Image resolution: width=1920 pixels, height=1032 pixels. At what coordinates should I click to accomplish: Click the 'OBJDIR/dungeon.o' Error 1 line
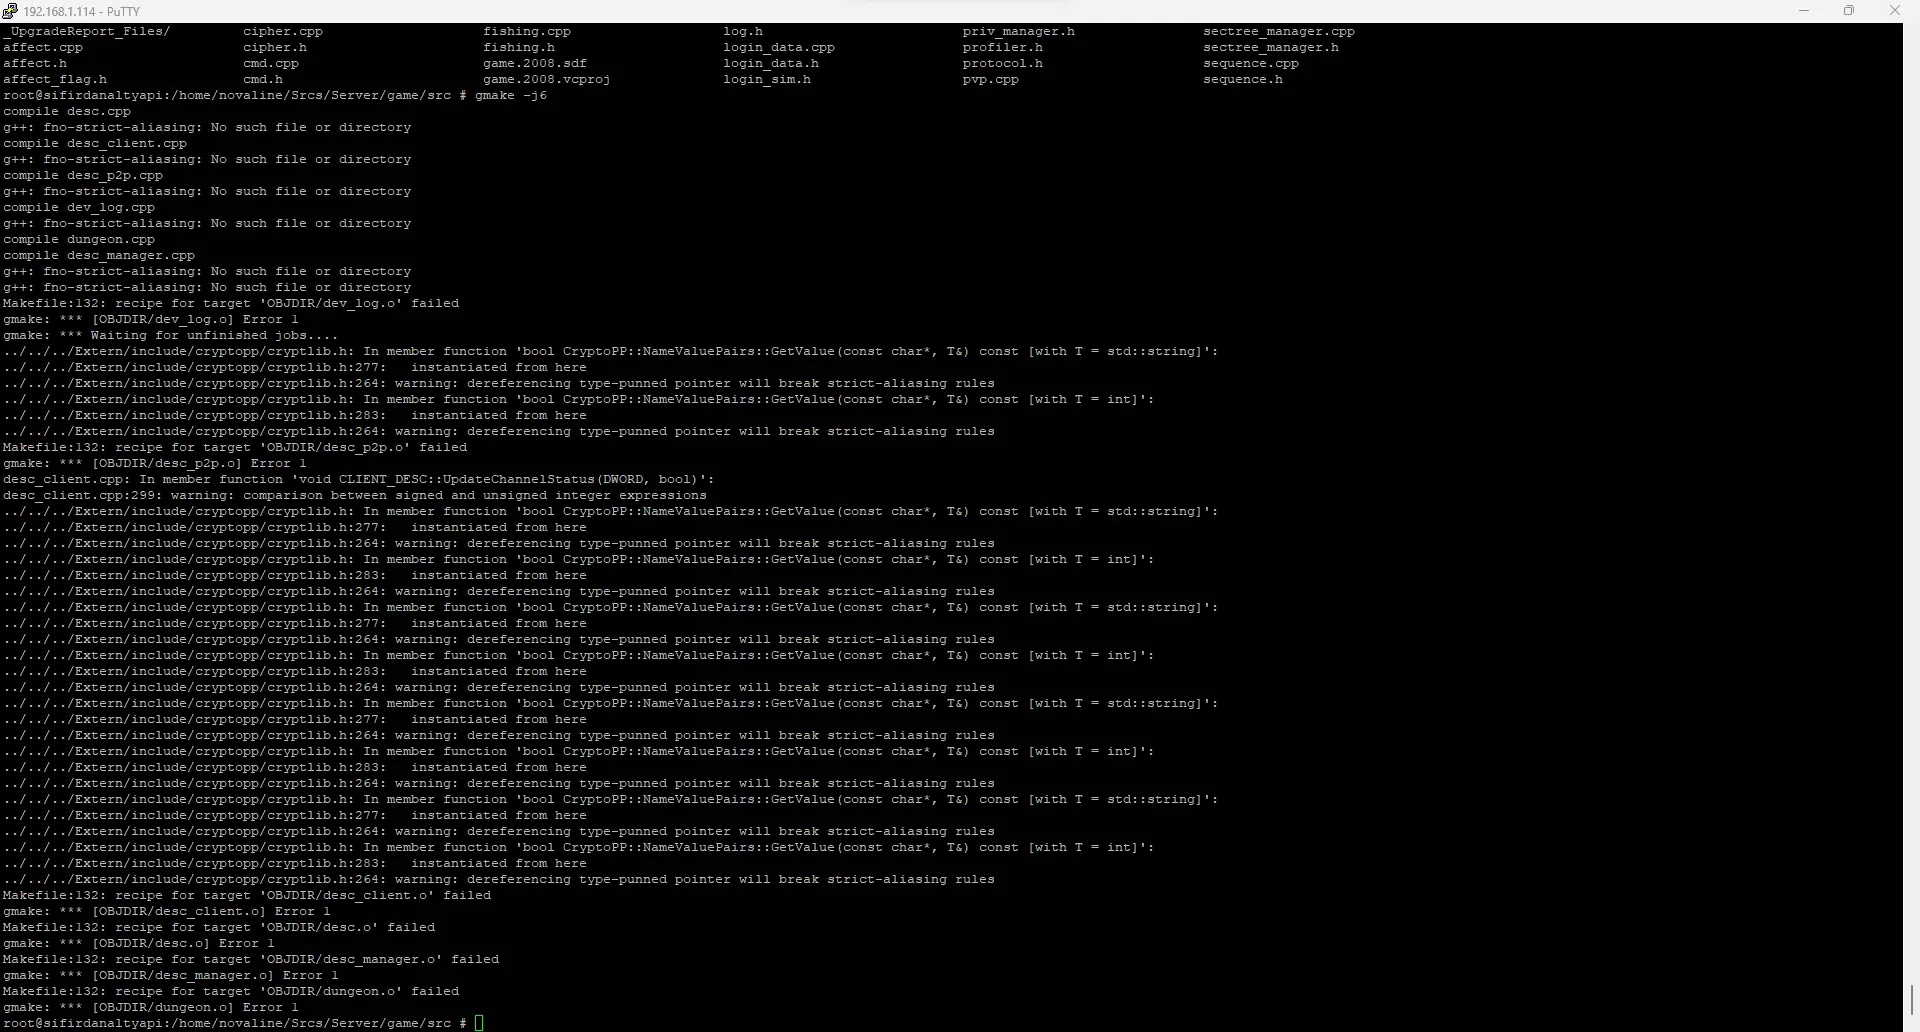pos(150,1007)
